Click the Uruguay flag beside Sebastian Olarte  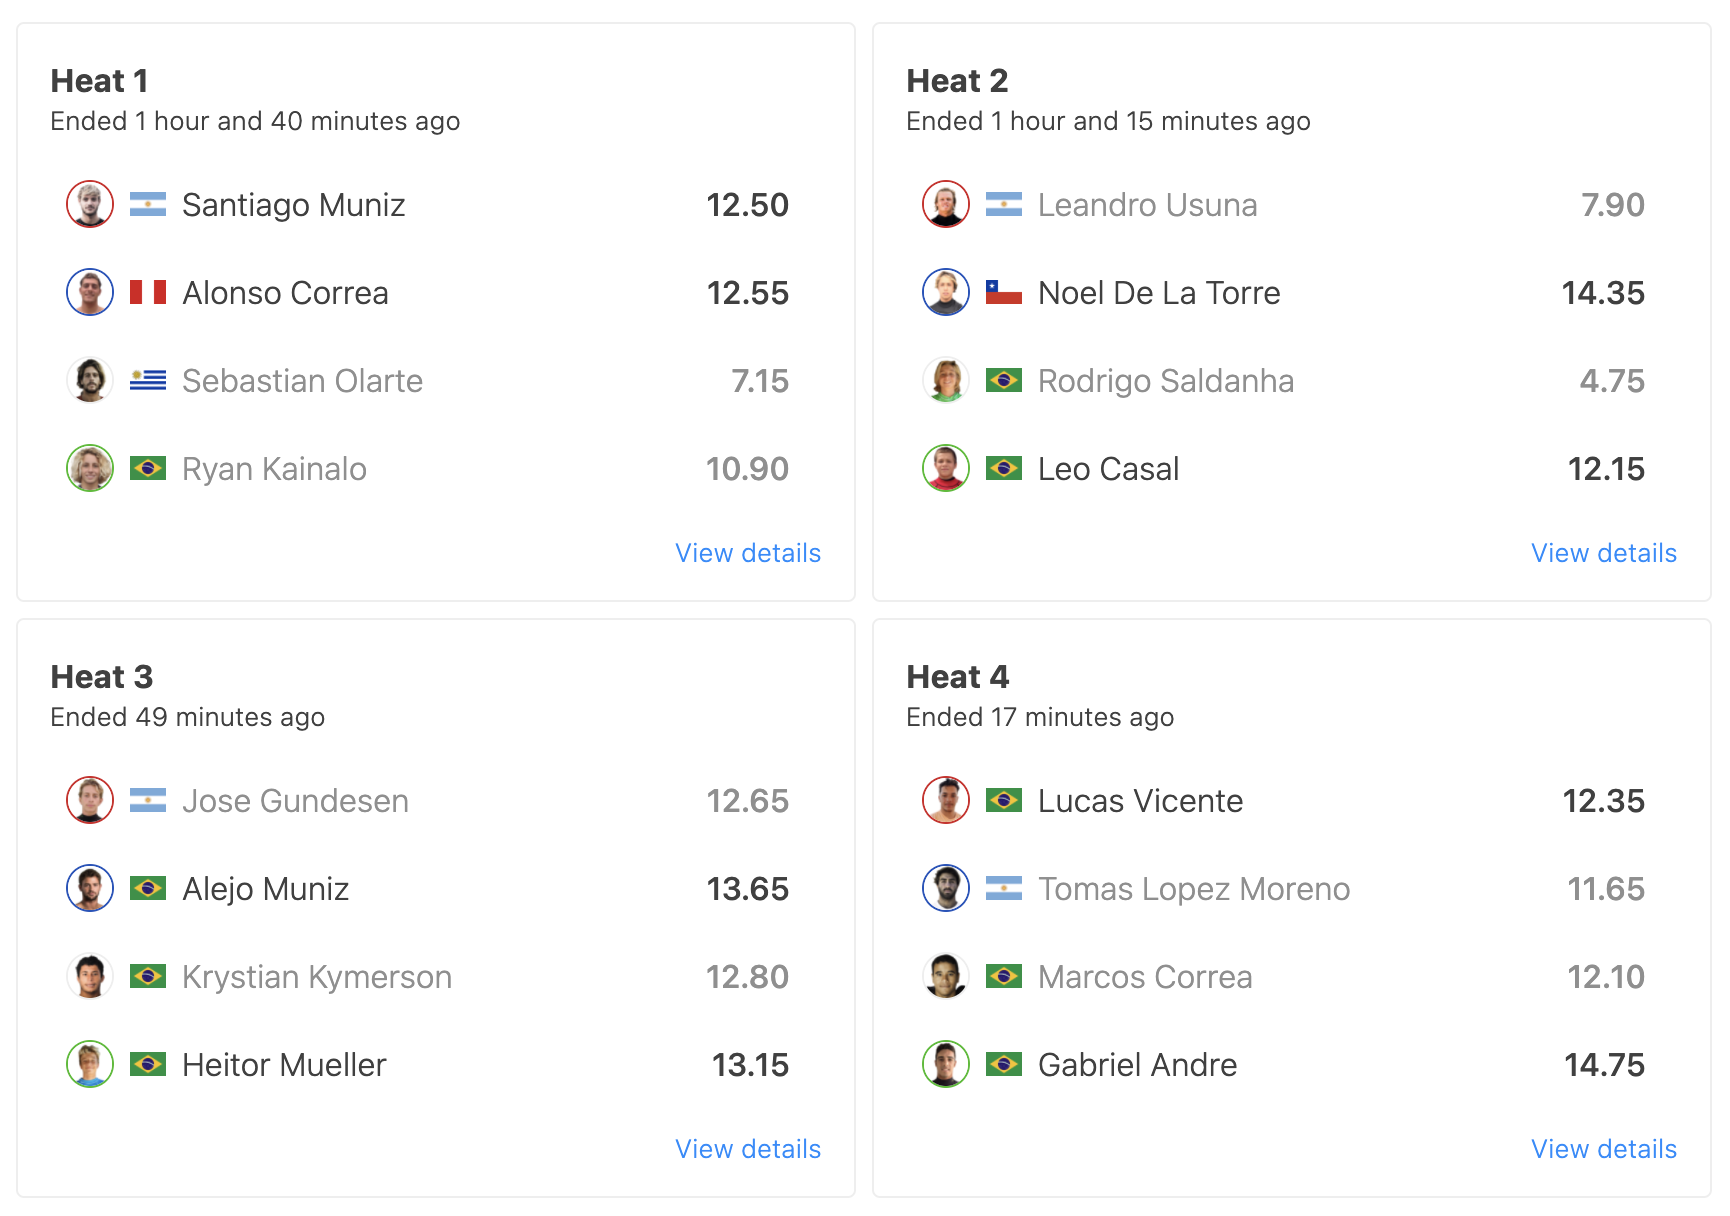[x=148, y=381]
